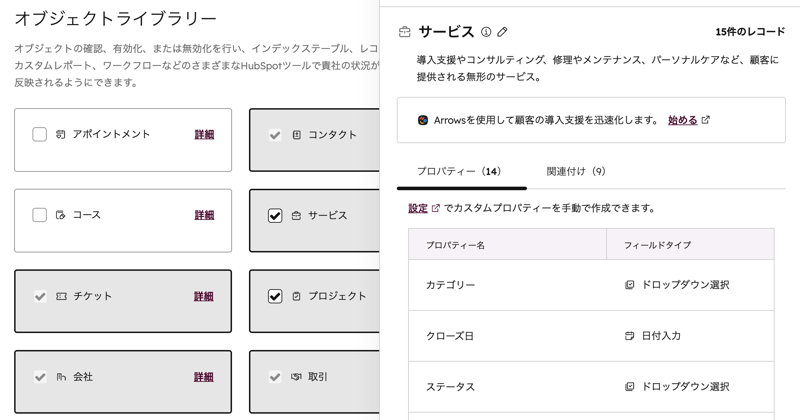Open the 設定 link for custom properties
This screenshot has width=800, height=420.
pyautogui.click(x=418, y=208)
